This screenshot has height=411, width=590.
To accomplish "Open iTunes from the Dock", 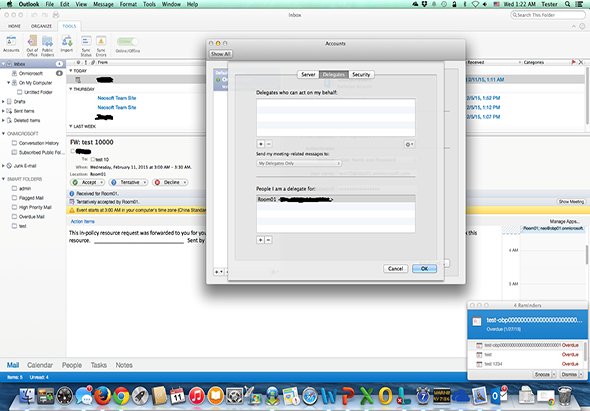I will tap(196, 396).
